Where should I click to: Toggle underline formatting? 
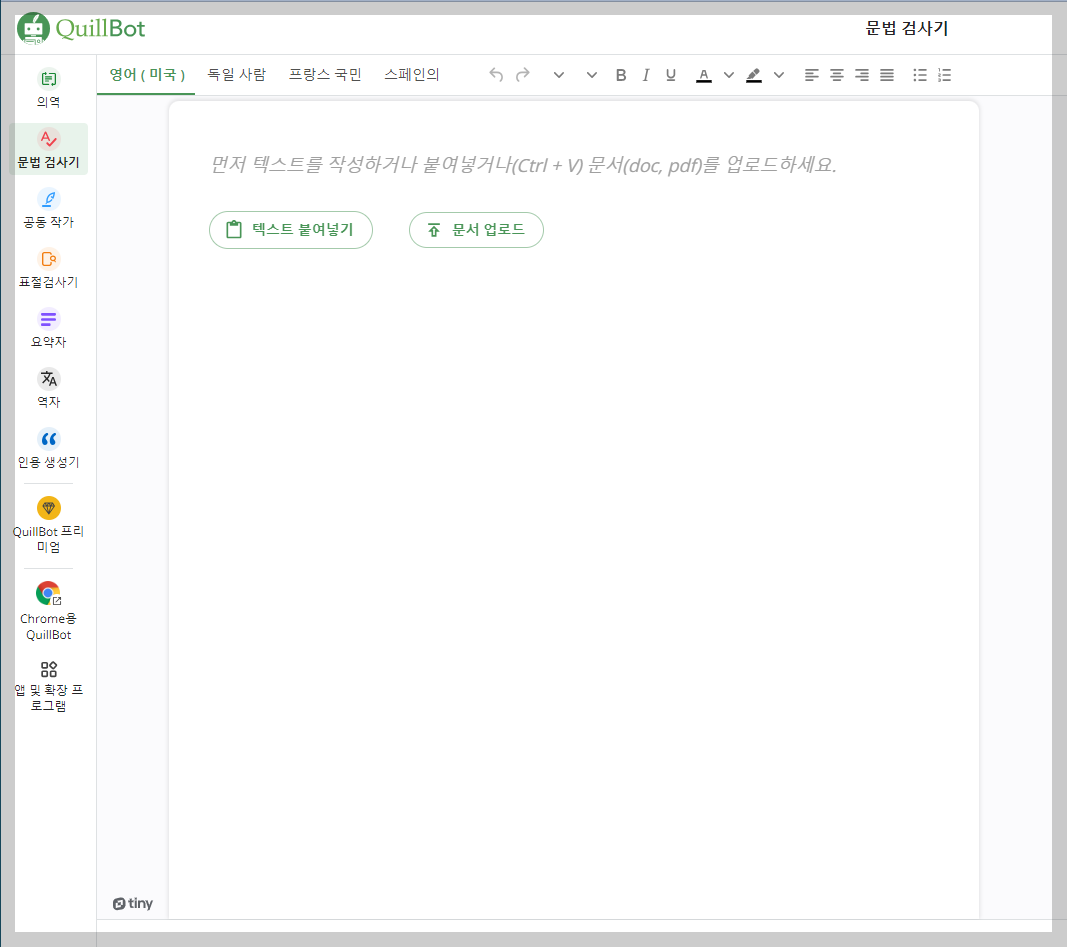point(671,74)
